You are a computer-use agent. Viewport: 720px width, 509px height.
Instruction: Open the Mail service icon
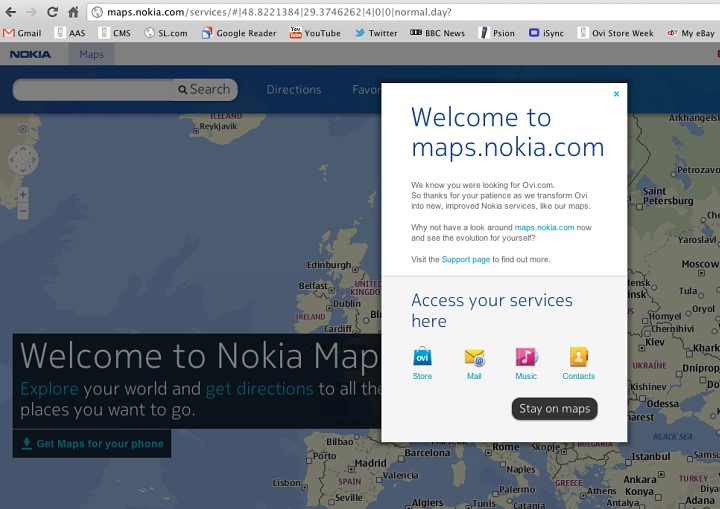474,358
